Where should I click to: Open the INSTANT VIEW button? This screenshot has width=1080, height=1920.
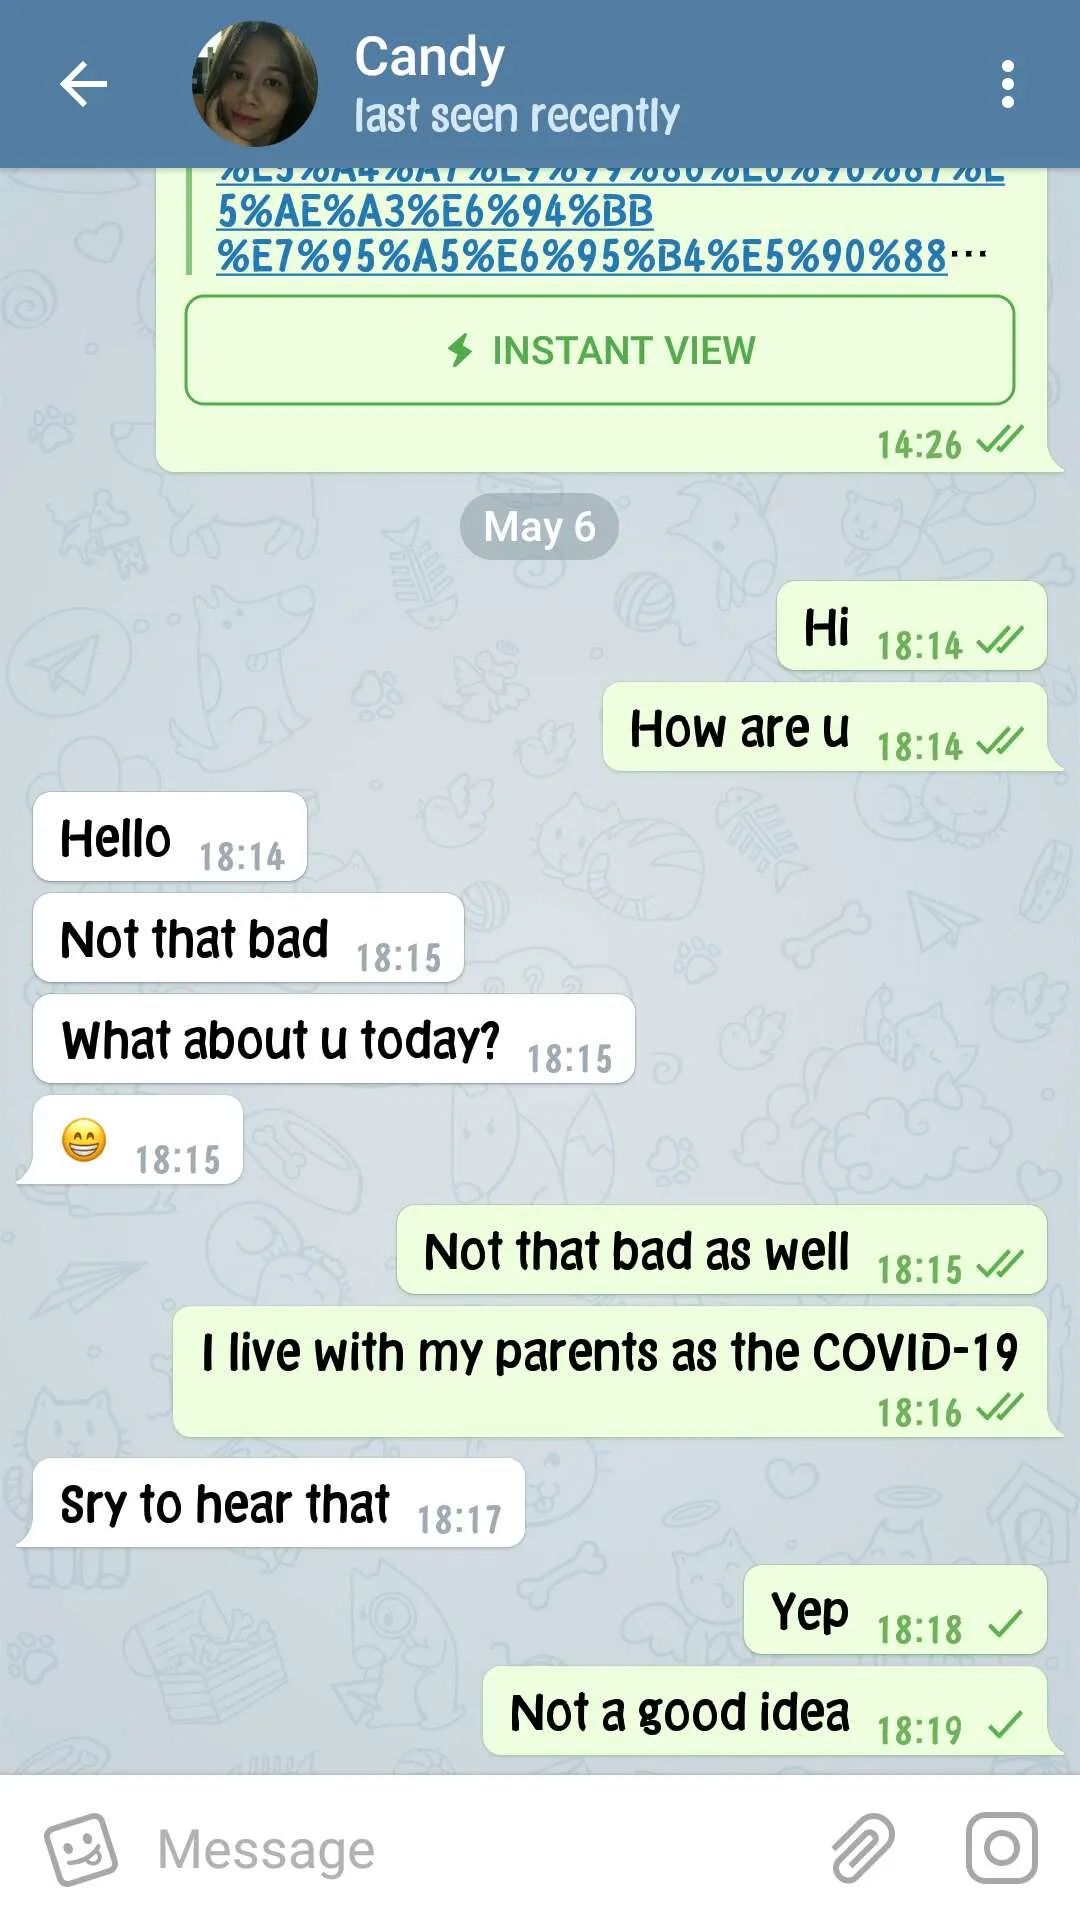[600, 350]
